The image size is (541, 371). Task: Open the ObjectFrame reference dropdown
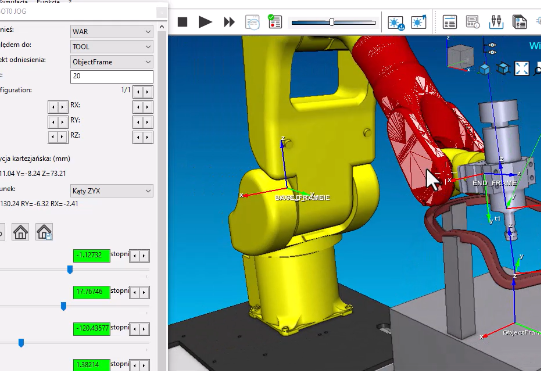coord(111,62)
